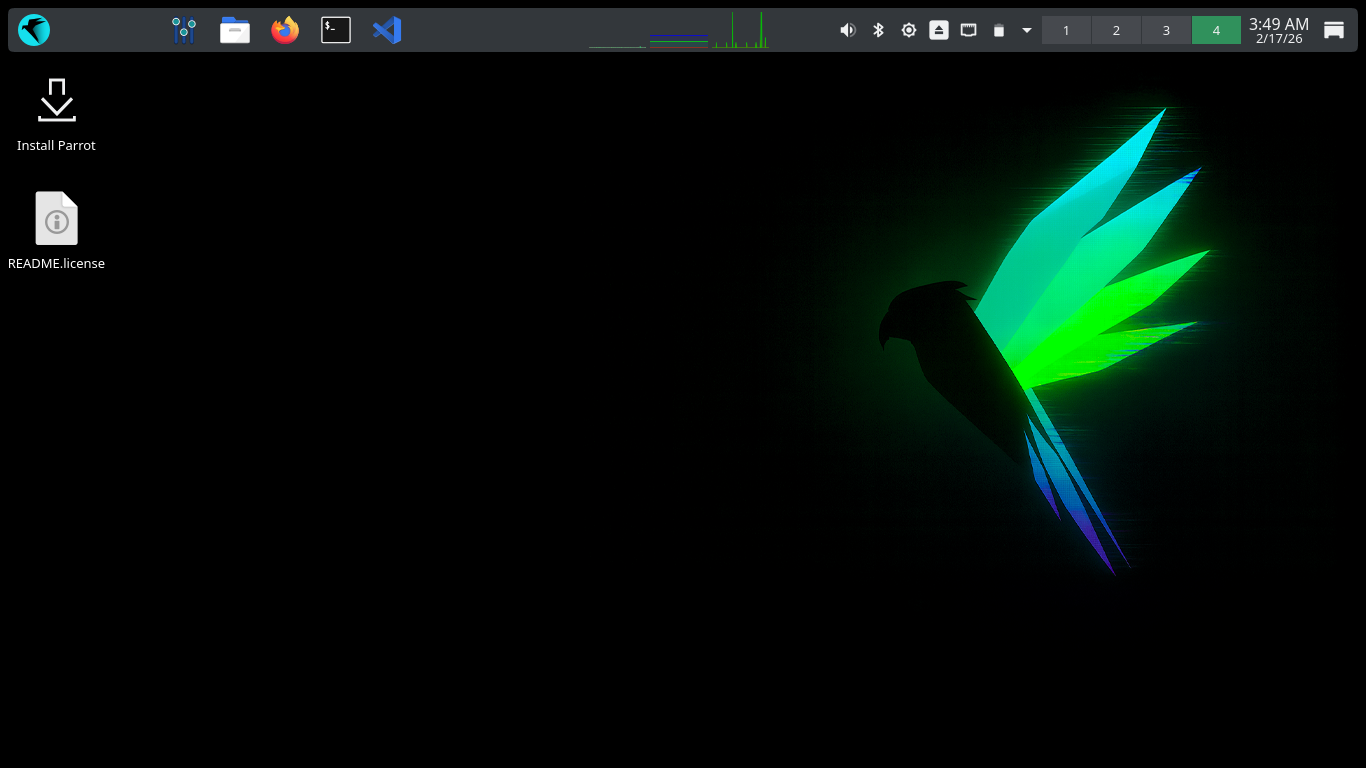Viewport: 1366px width, 768px height.
Task: Open the removable devices eject icon
Action: [x=938, y=30]
